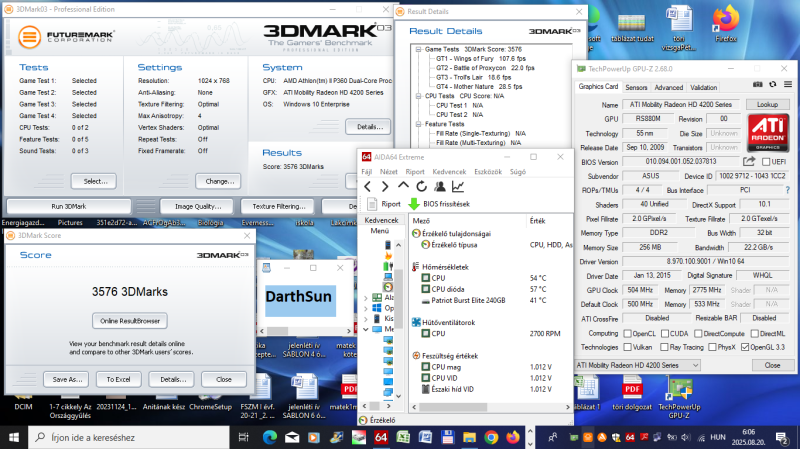
Task: Click the ATI Radeon logo in GPU-Z
Action: click(x=768, y=133)
